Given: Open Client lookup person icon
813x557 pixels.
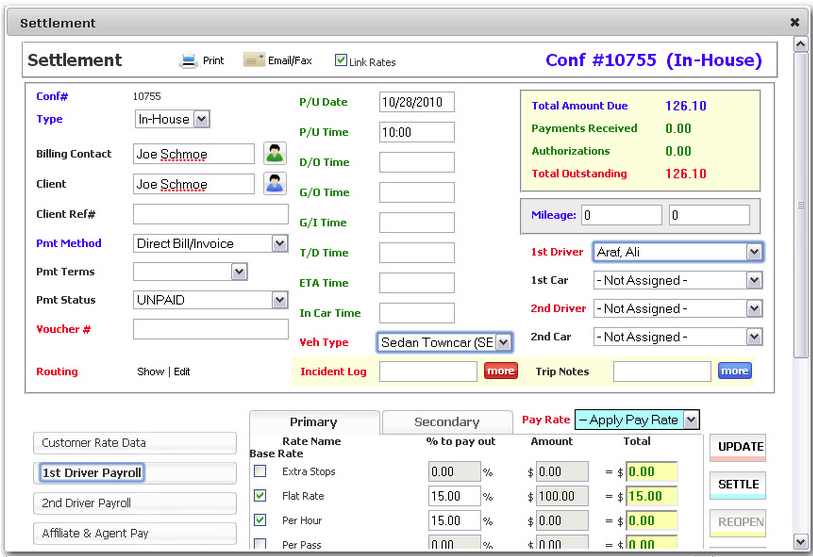Looking at the screenshot, I should coord(274,184).
